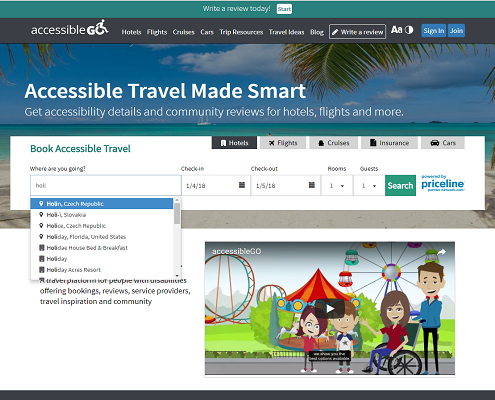Play the accessibleGO video
The image size is (495, 400).
tap(330, 309)
